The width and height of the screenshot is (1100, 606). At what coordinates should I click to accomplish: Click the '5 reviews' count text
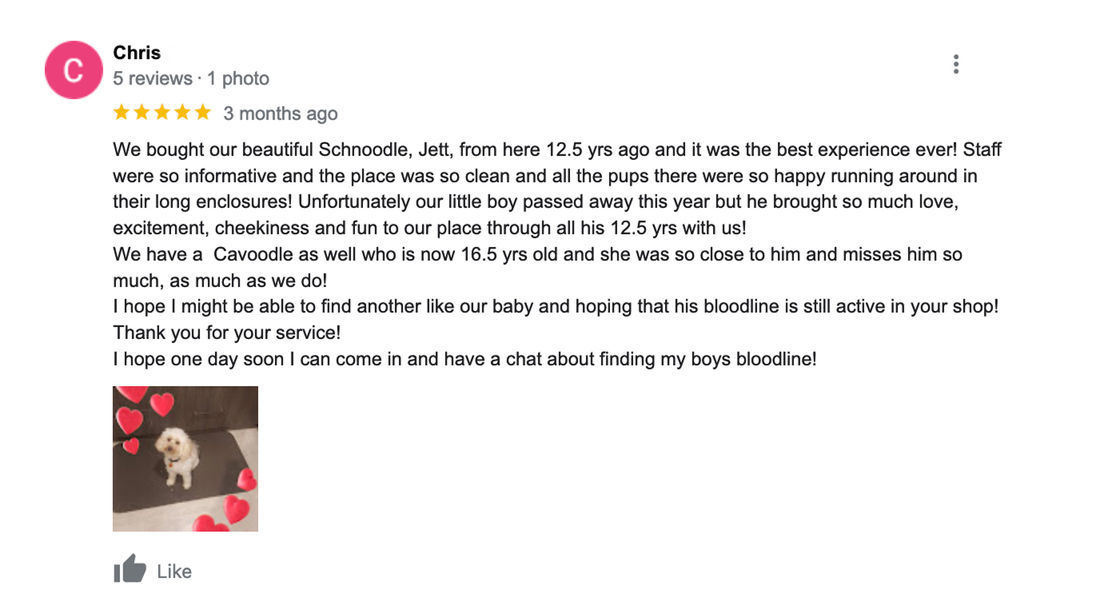click(153, 79)
